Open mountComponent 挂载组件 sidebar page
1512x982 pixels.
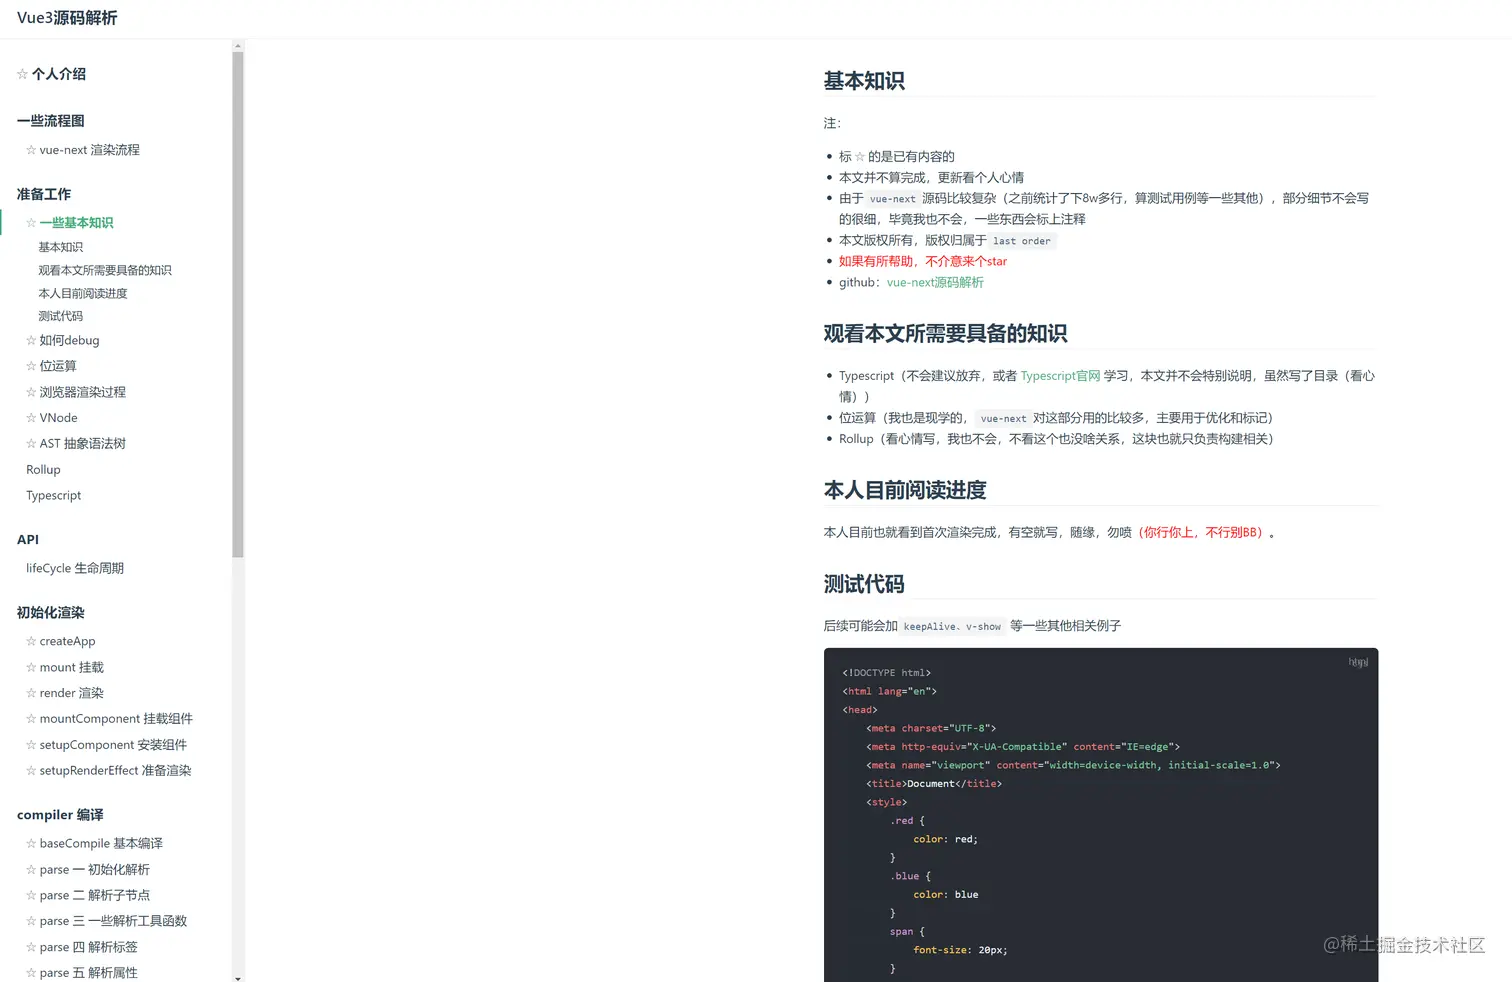click(x=109, y=719)
